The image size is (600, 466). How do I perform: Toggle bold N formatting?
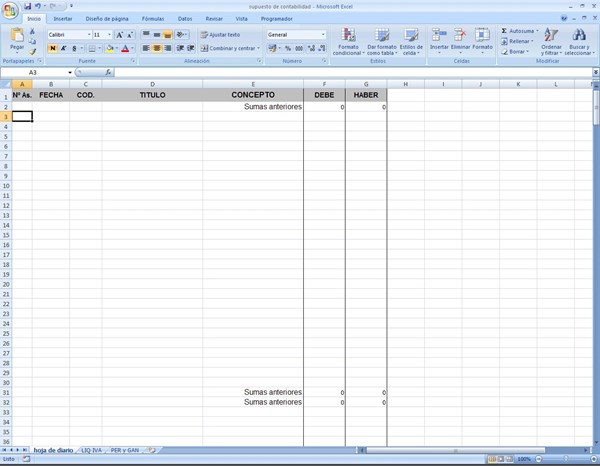click(x=53, y=48)
